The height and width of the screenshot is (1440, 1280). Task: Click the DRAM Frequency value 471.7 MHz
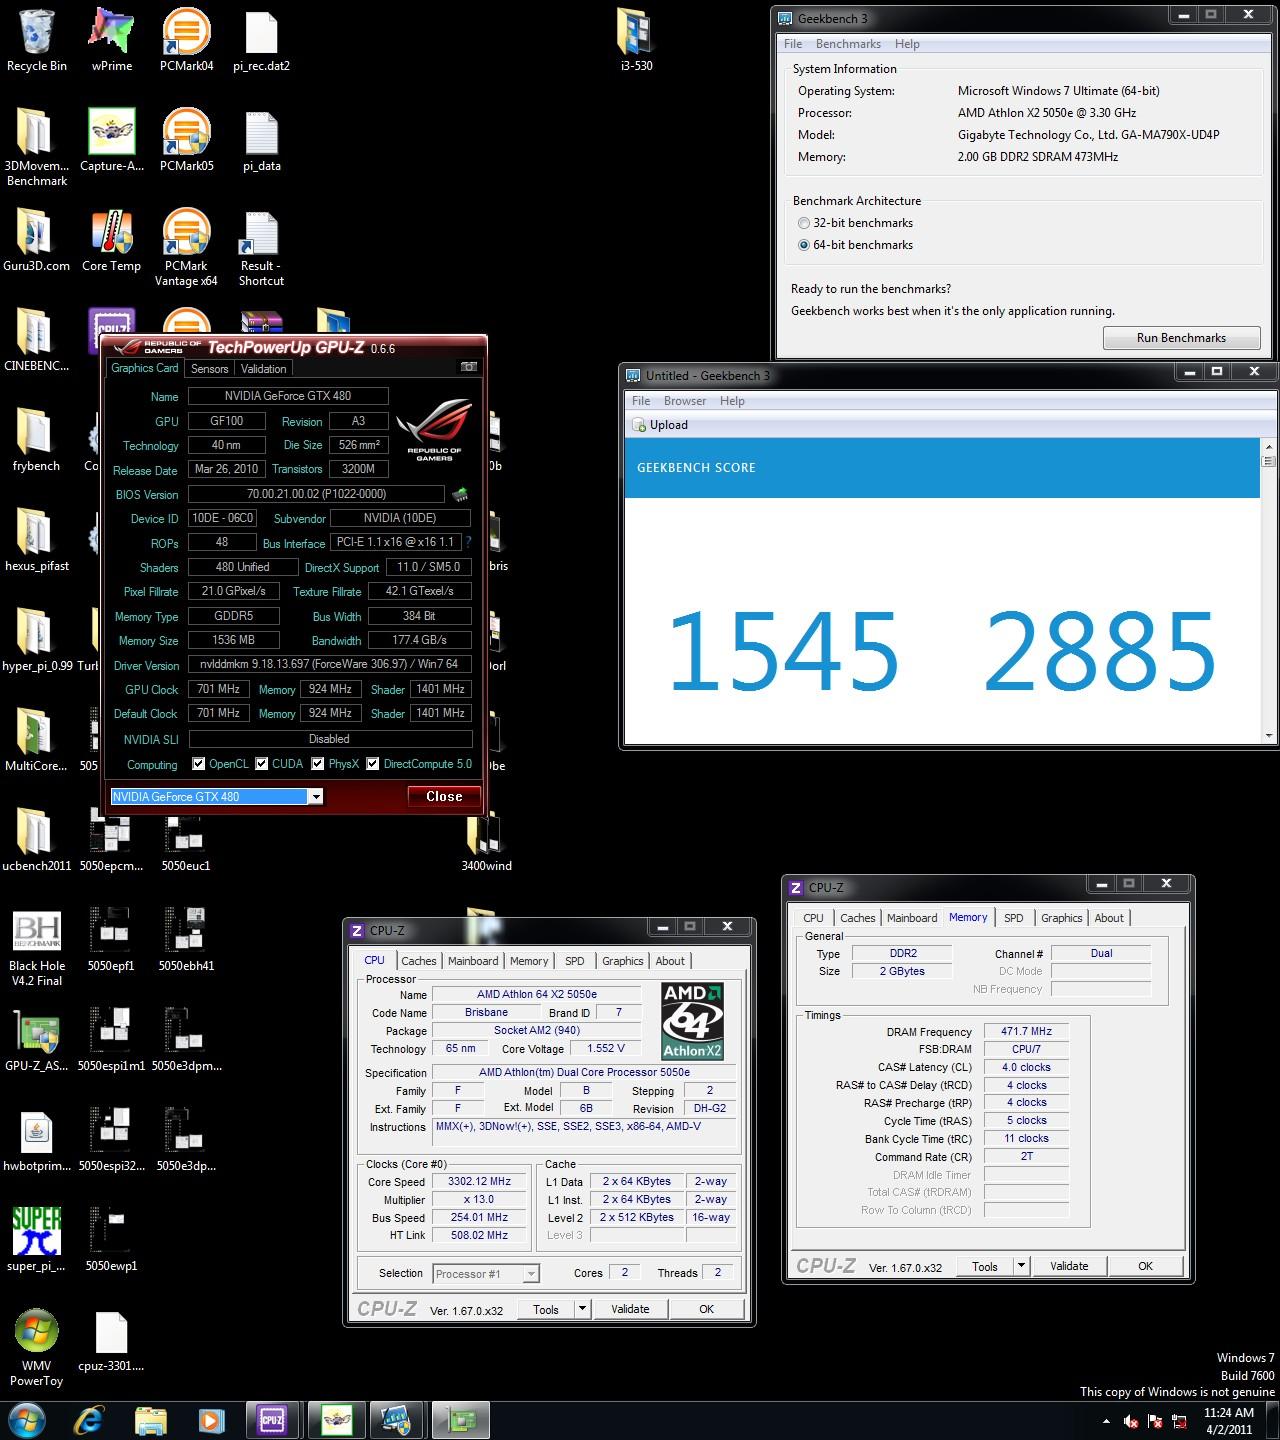click(x=1026, y=1031)
